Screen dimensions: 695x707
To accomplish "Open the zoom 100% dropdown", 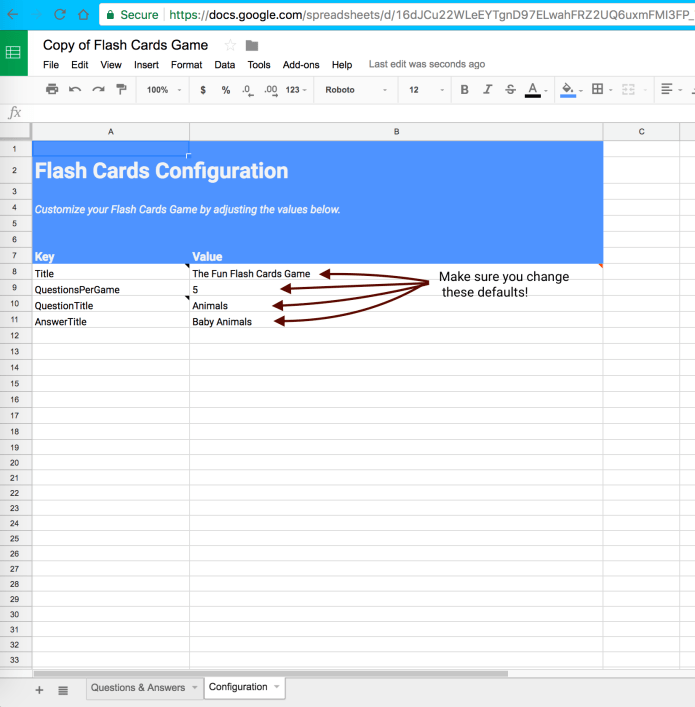I will coord(164,90).
